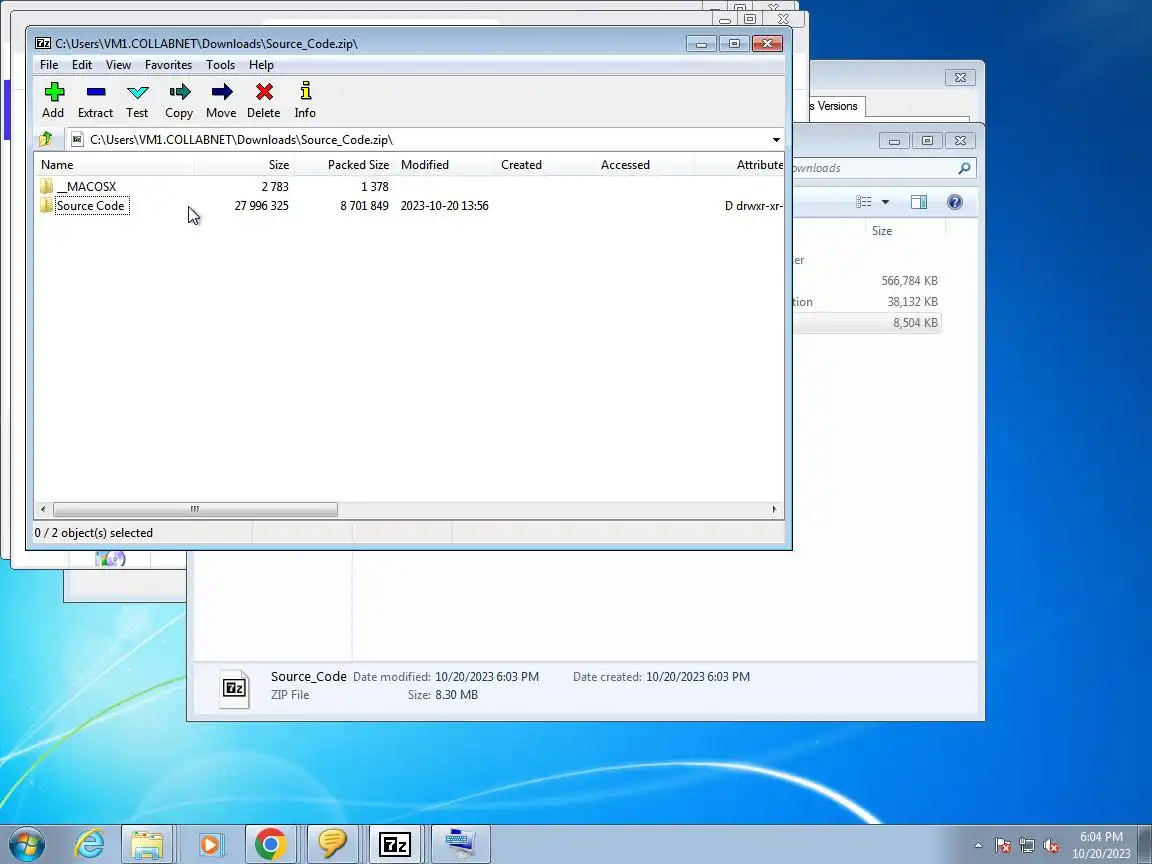The height and width of the screenshot is (864, 1152).
Task: Switch to the Versions tab behind
Action: click(837, 106)
